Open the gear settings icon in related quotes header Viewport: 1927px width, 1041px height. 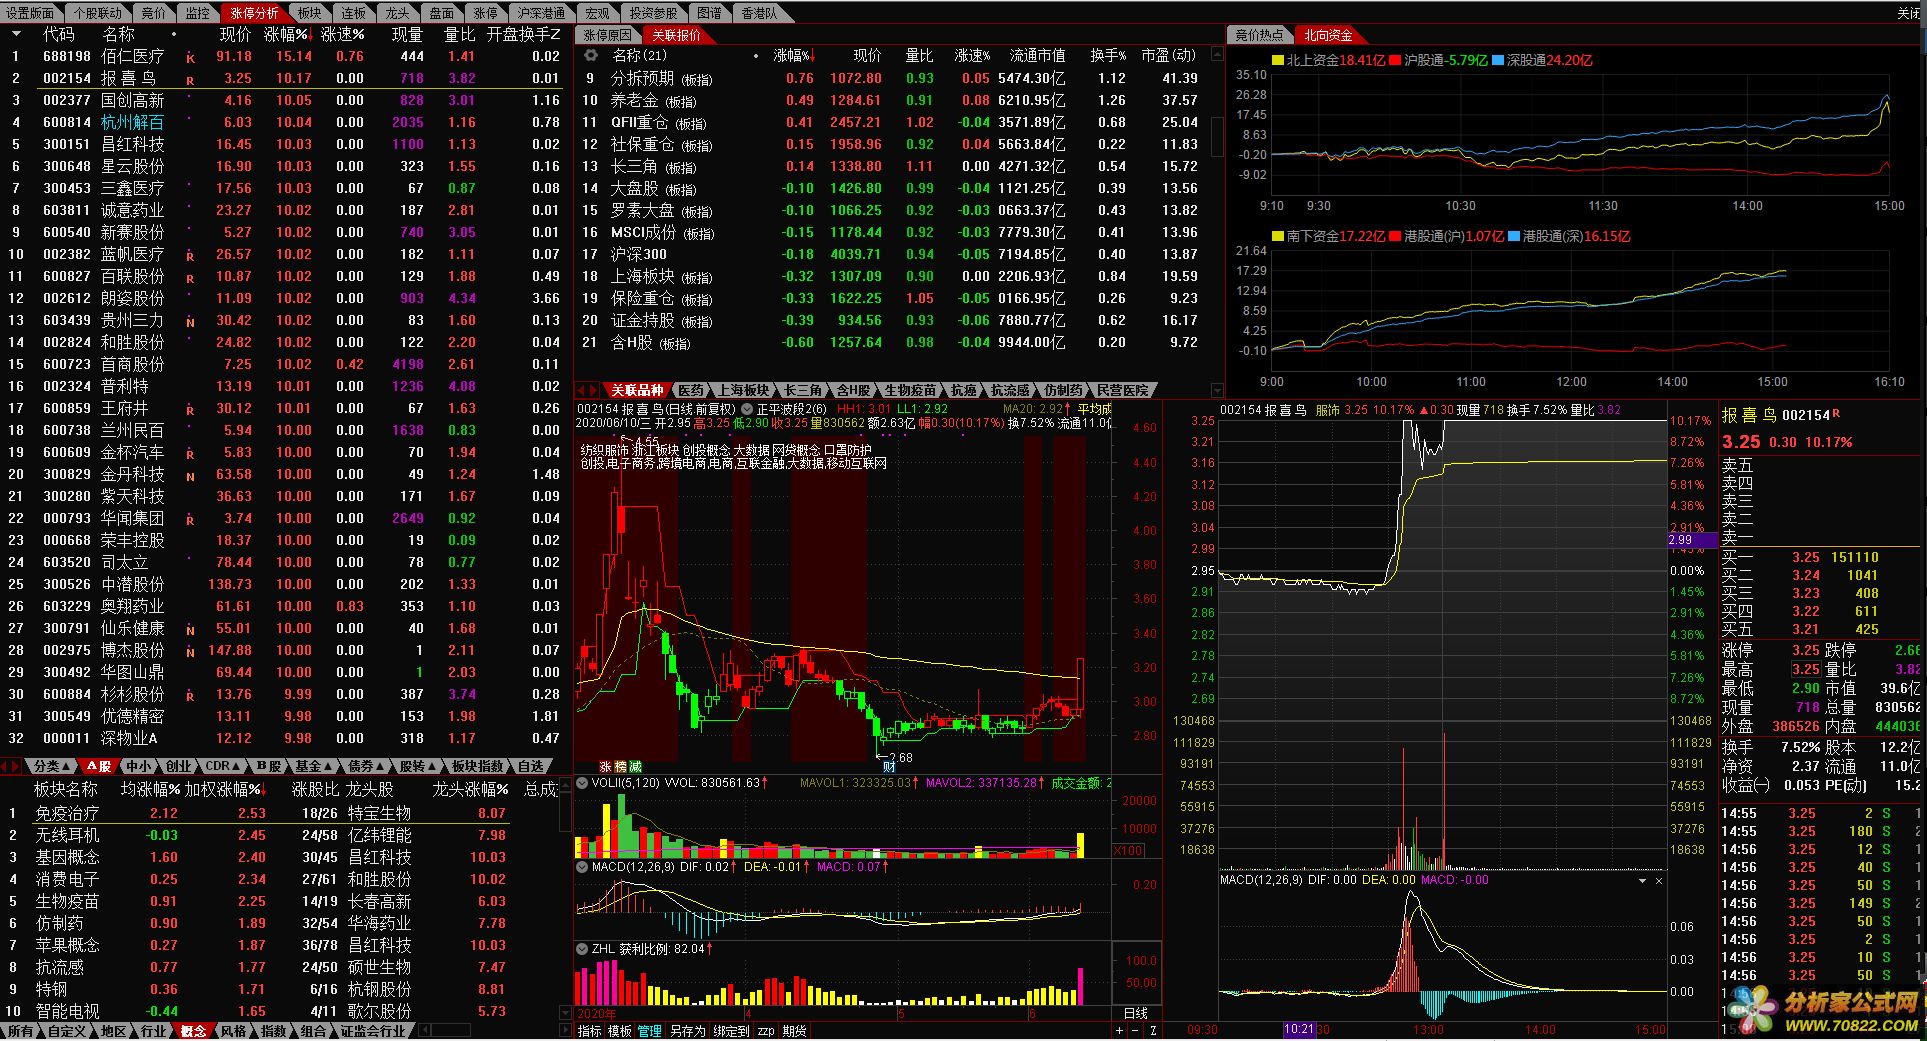(x=590, y=56)
